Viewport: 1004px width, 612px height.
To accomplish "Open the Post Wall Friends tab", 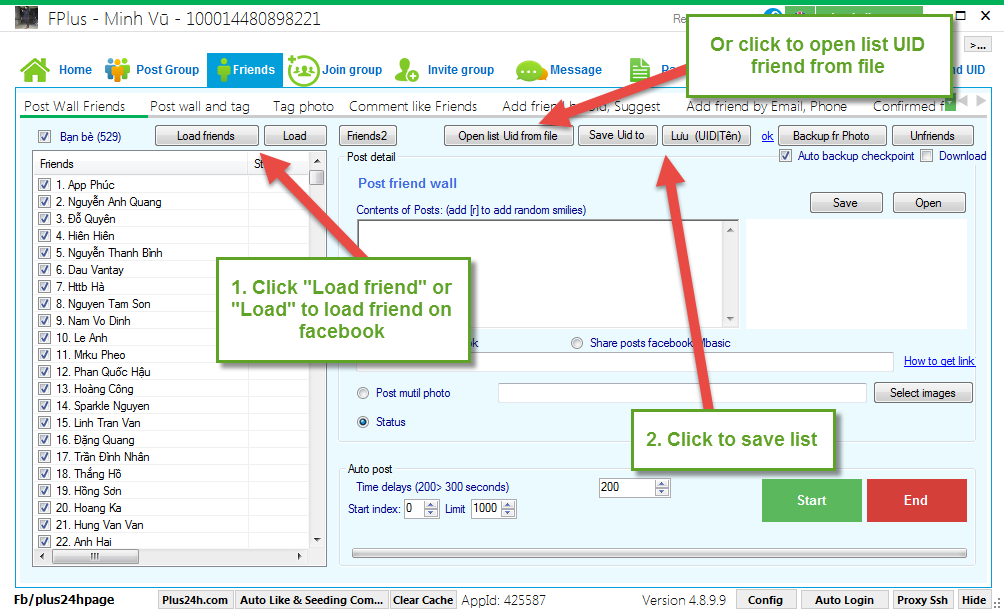I will (75, 106).
